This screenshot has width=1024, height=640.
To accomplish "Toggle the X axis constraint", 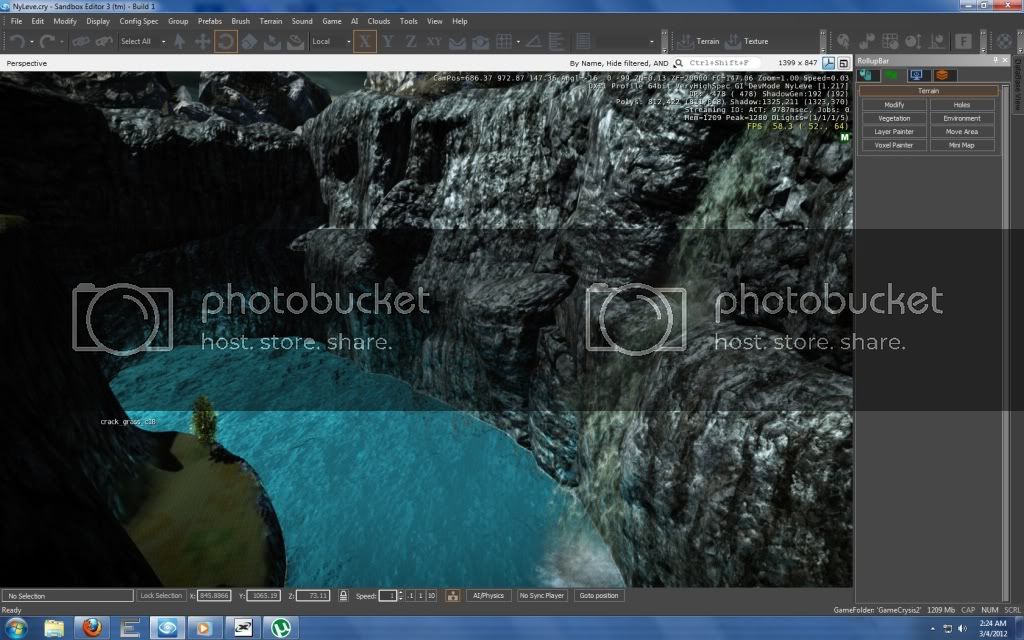I will [x=365, y=41].
